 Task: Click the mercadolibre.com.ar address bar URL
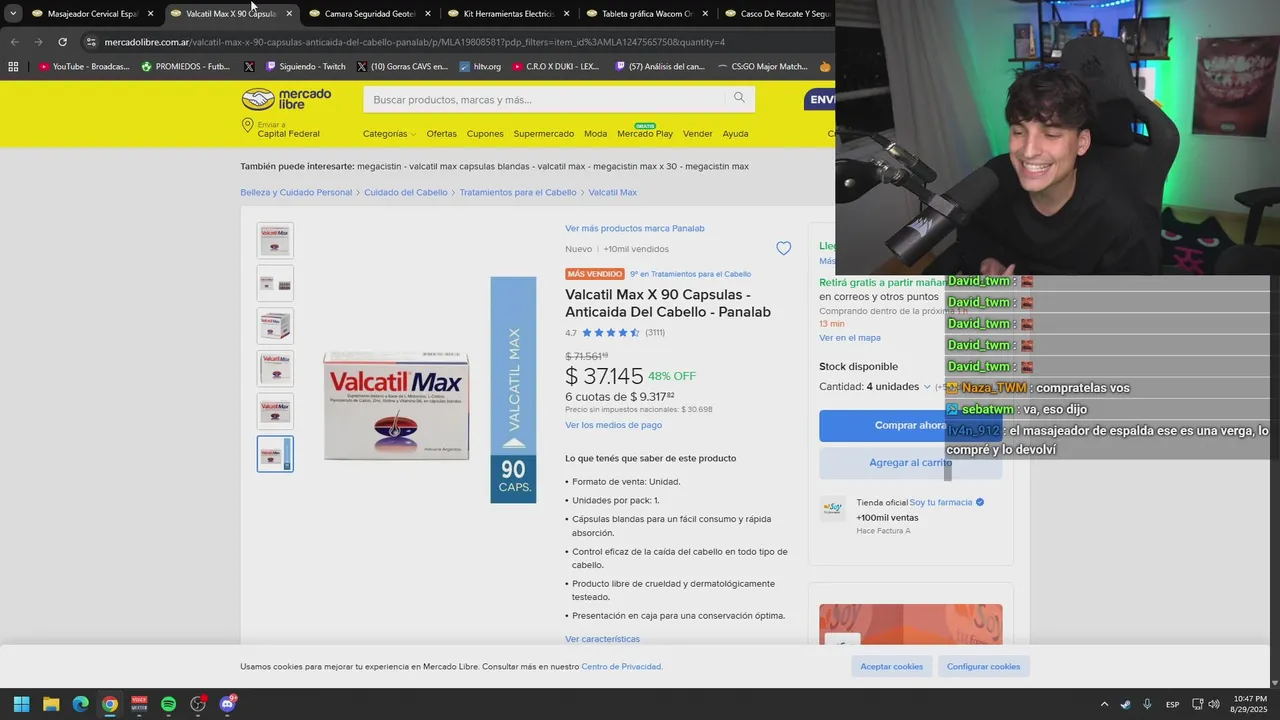tap(415, 42)
